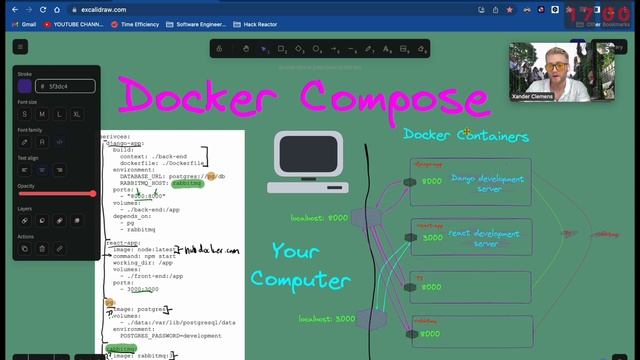
Task: Align text to the left
Action: pos(24,170)
